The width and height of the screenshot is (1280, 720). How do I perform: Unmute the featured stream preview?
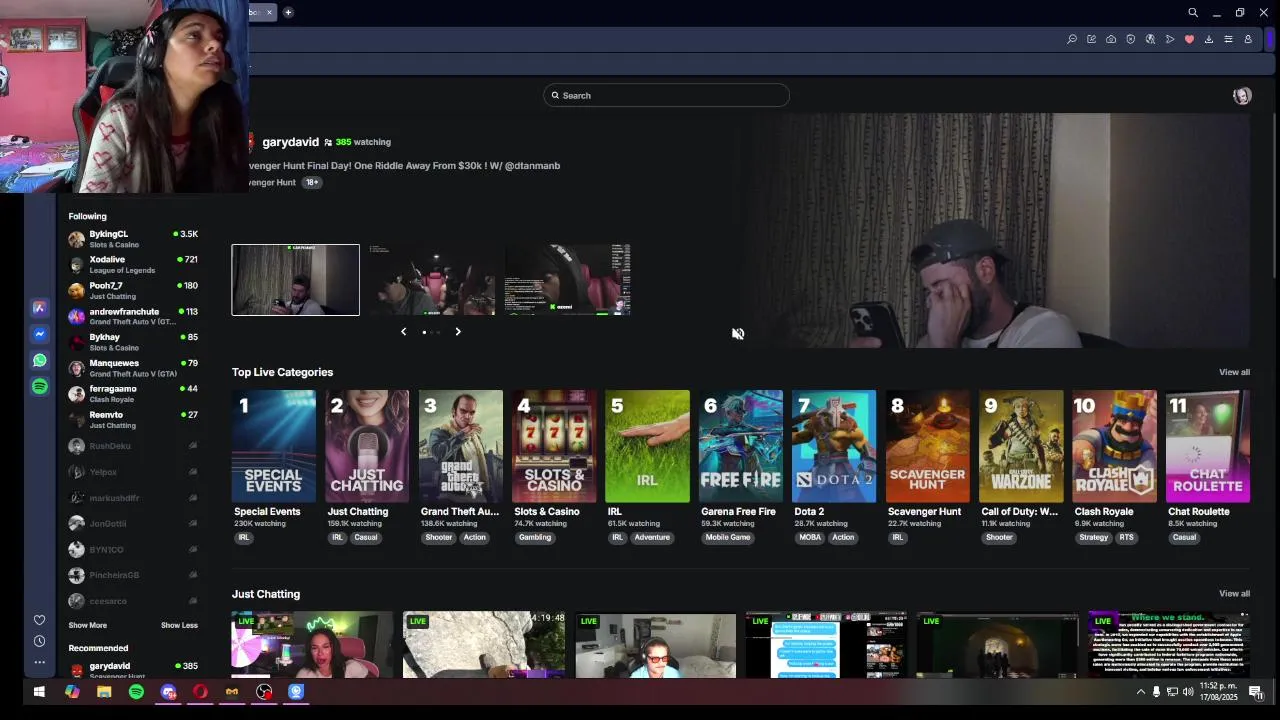738,334
